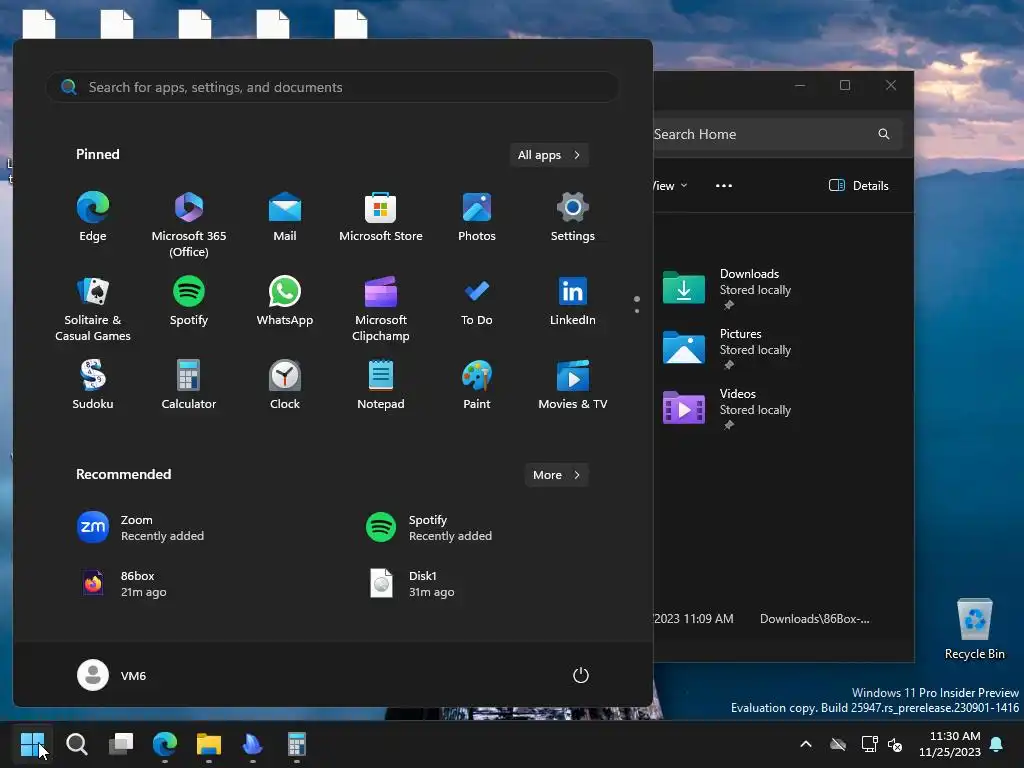Launch Solitaire & Casual Games
Image resolution: width=1024 pixels, height=768 pixels.
93,308
